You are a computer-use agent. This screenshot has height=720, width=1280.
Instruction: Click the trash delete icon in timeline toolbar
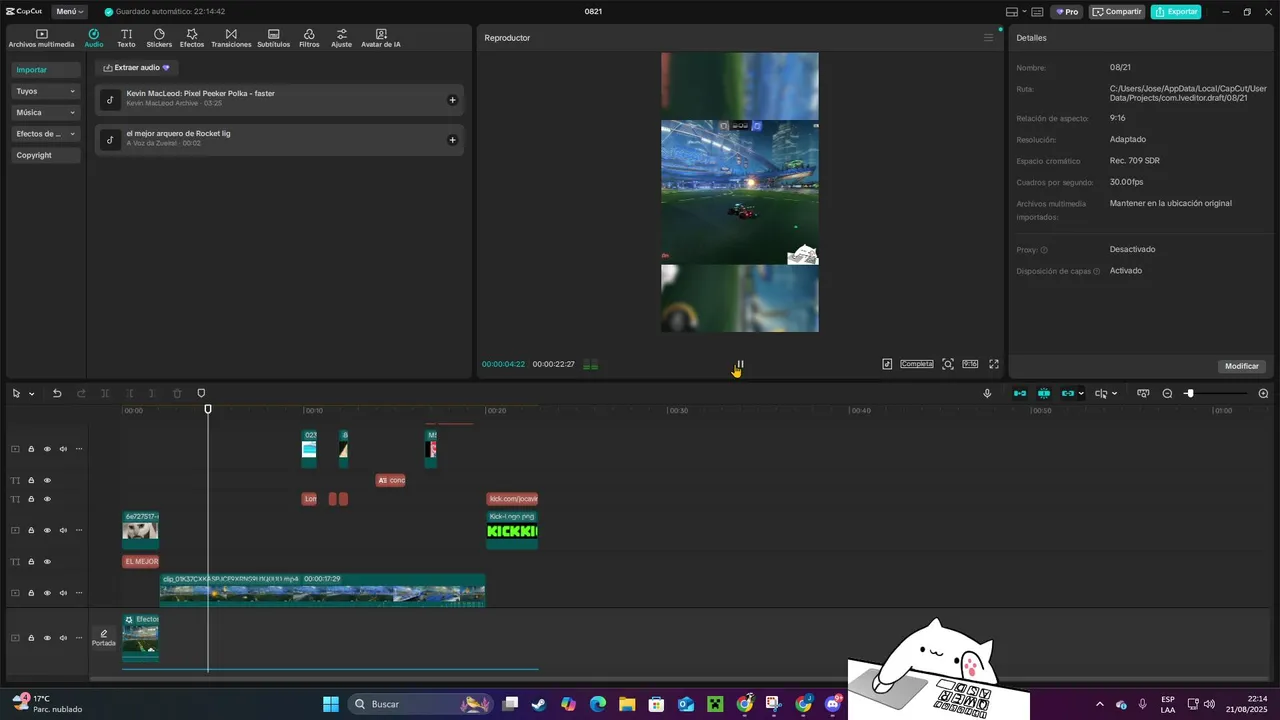(177, 394)
